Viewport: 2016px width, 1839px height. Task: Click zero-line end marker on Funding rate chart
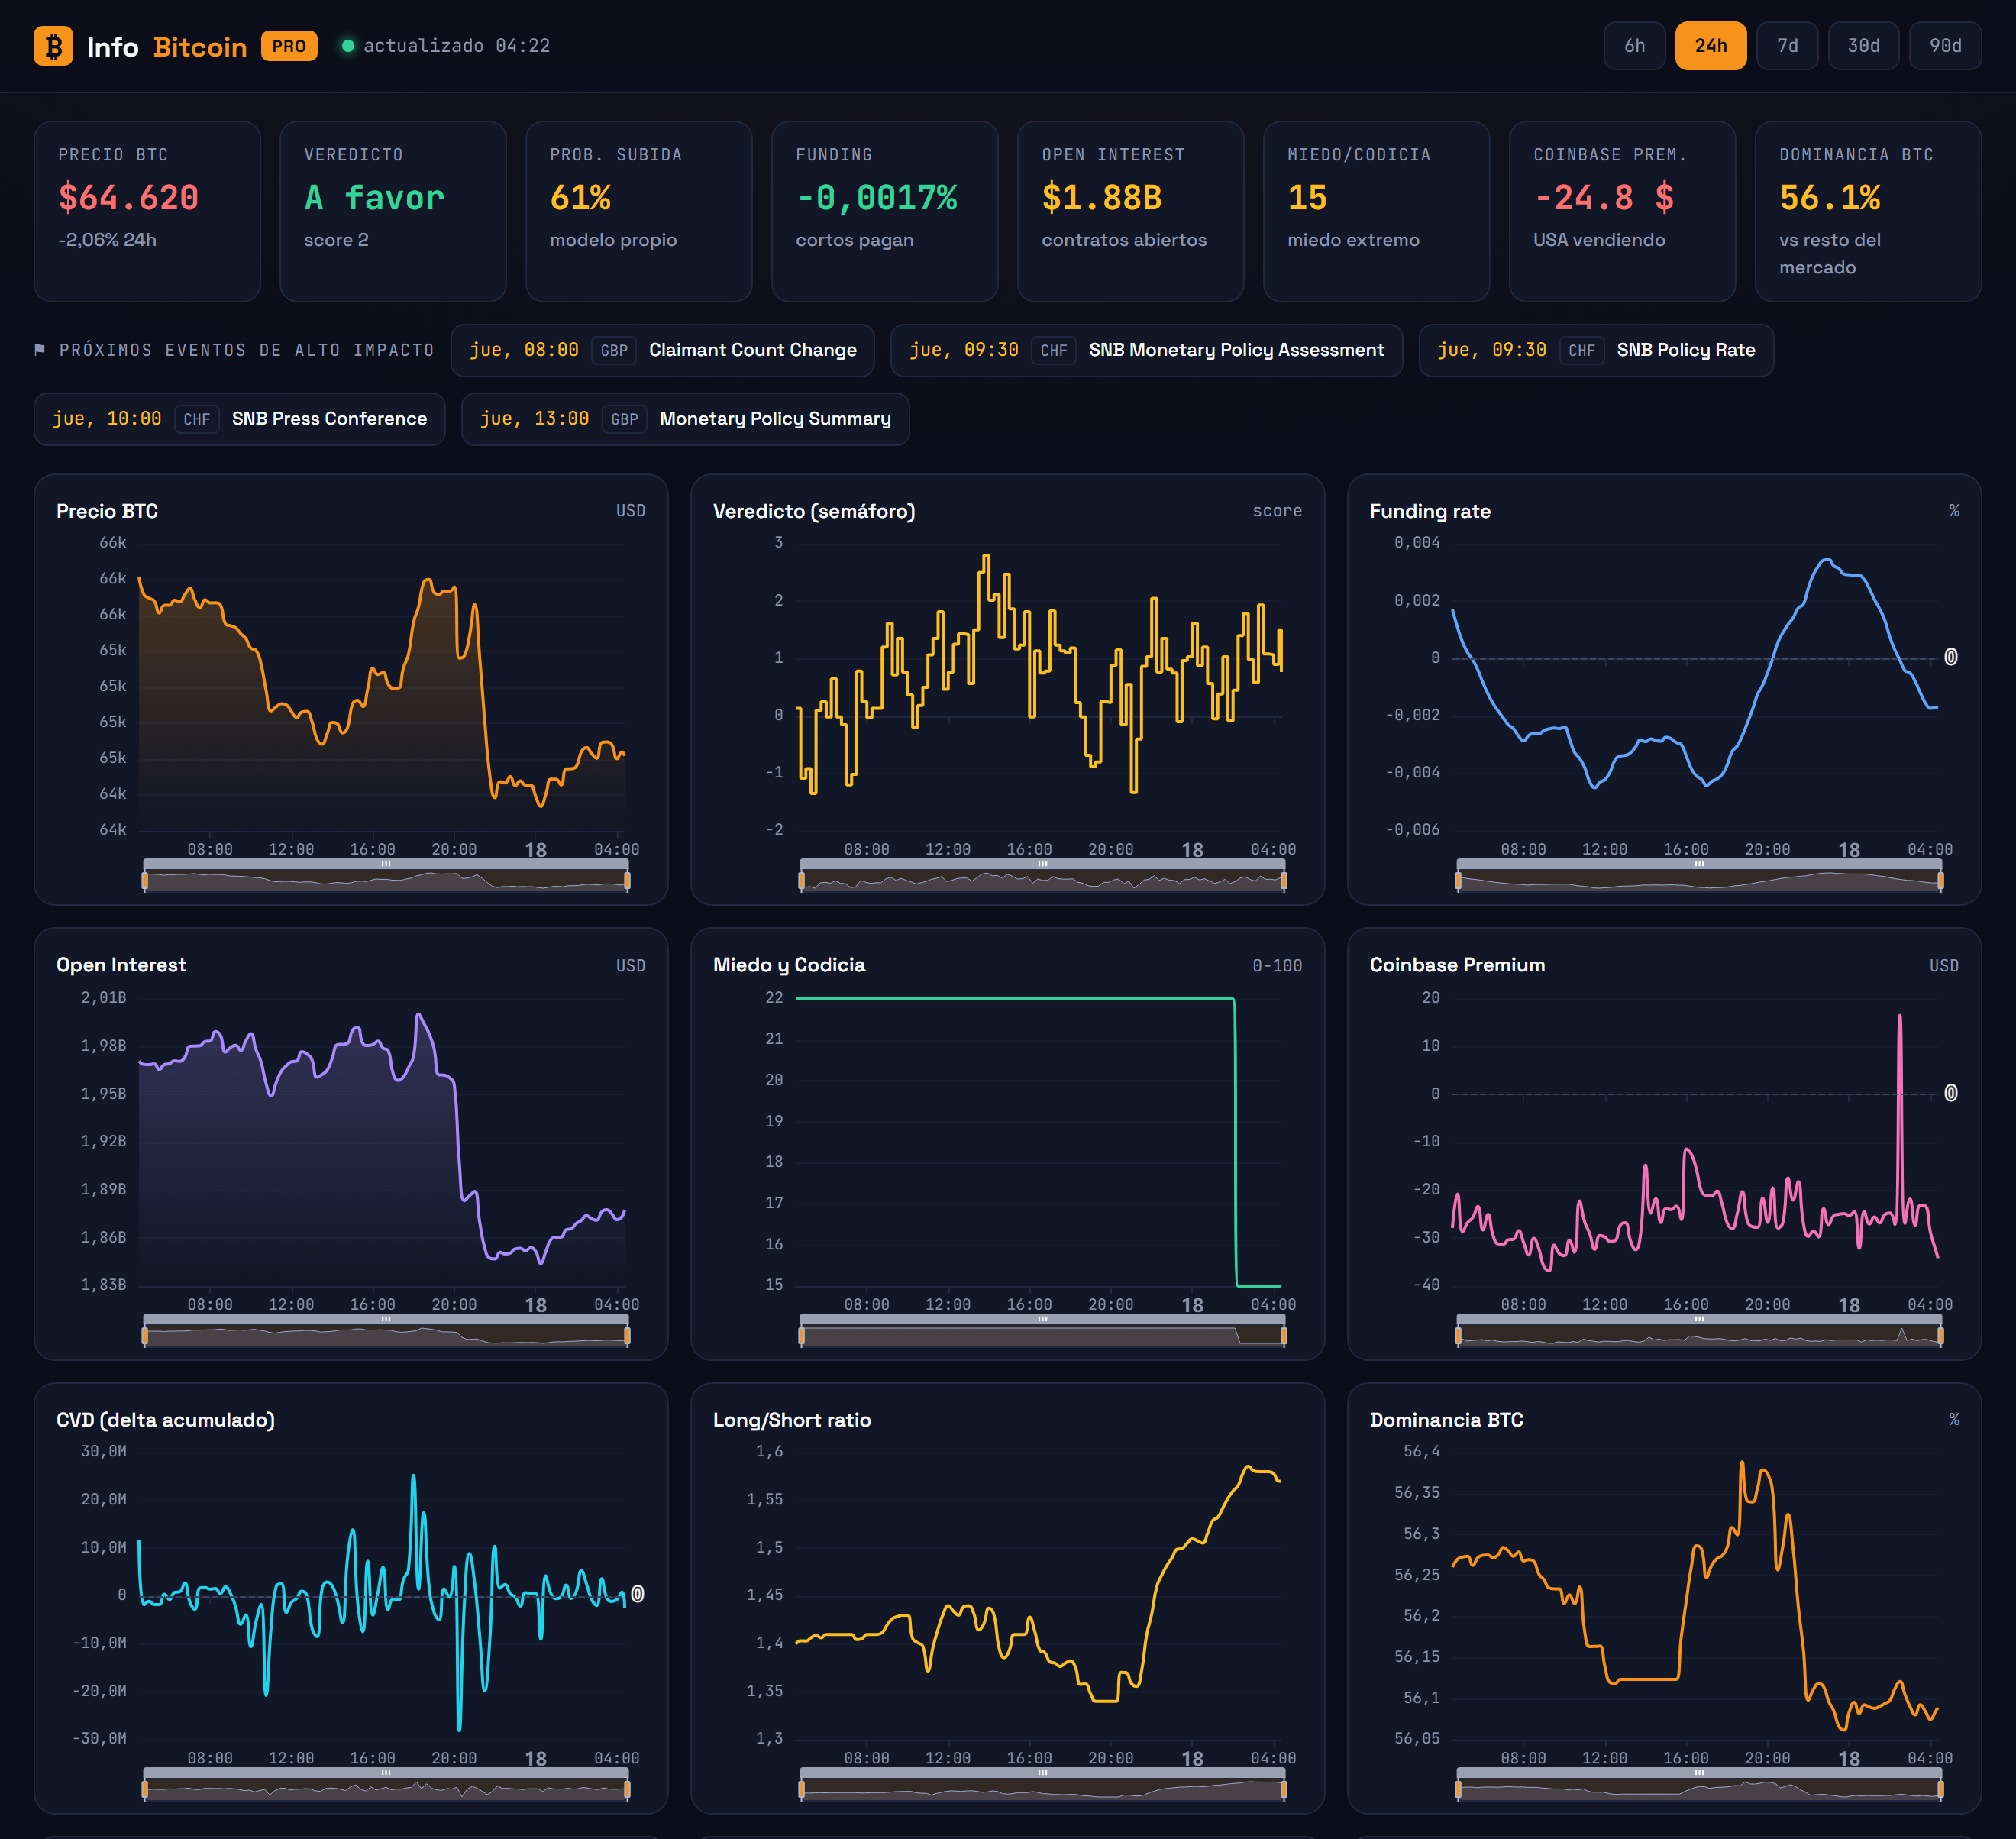click(x=1951, y=657)
